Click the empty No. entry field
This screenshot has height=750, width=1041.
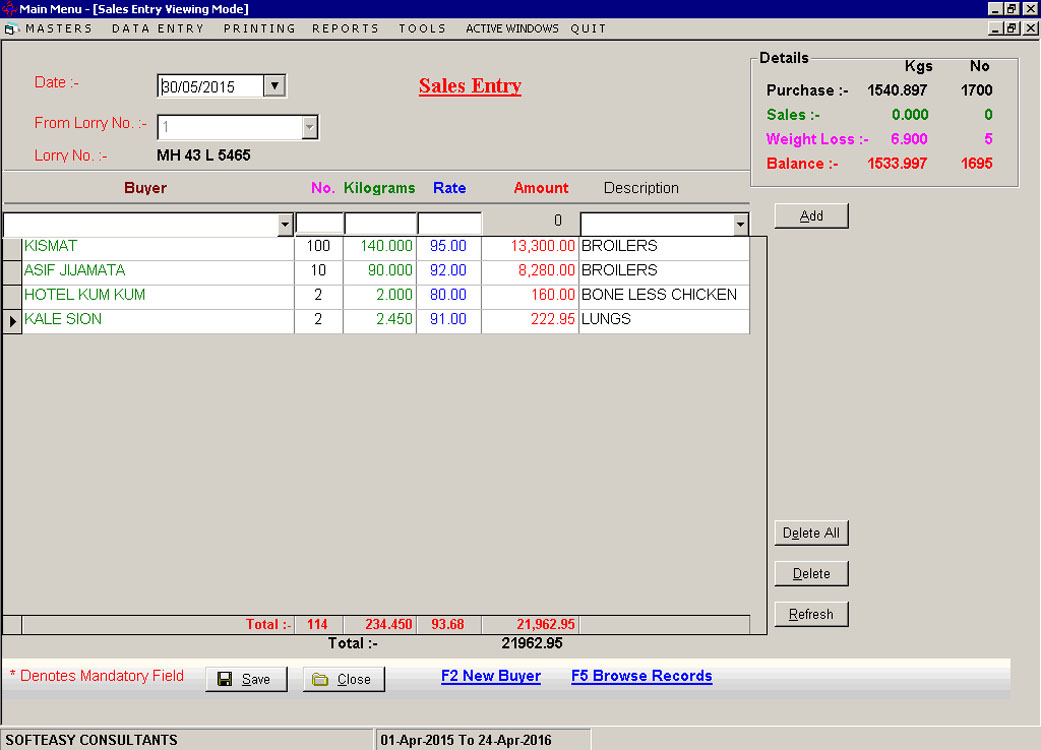click(x=319, y=224)
